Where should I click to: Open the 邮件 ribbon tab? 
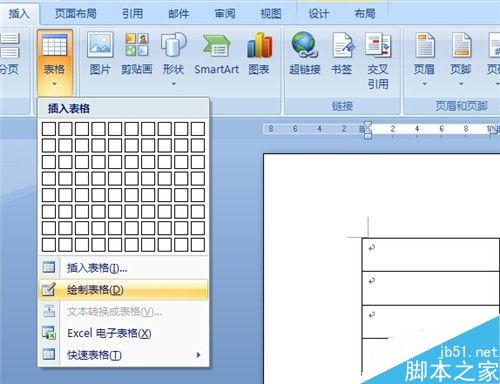pyautogui.click(x=179, y=14)
